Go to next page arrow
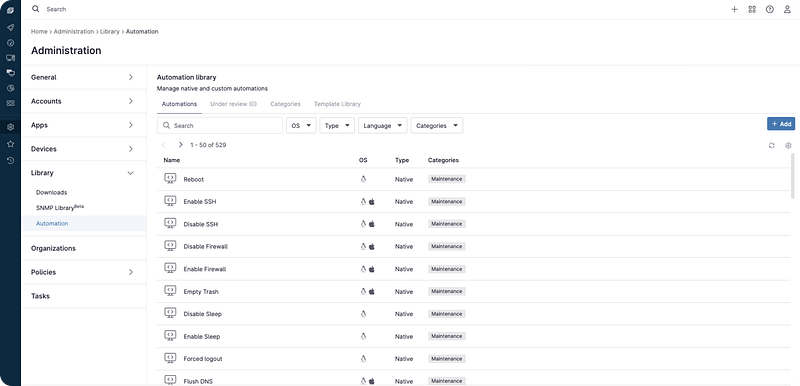The height and width of the screenshot is (386, 800). 181,145
